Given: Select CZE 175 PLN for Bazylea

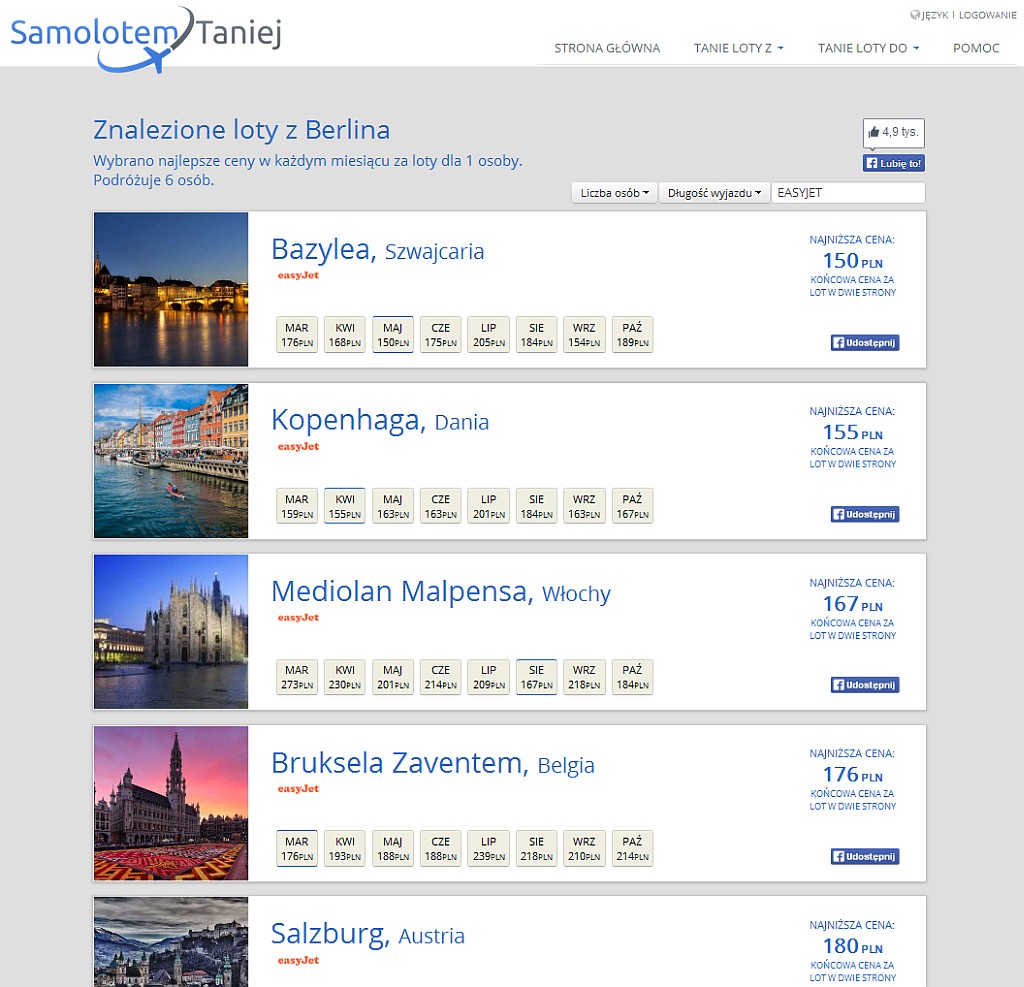Looking at the screenshot, I should point(441,334).
